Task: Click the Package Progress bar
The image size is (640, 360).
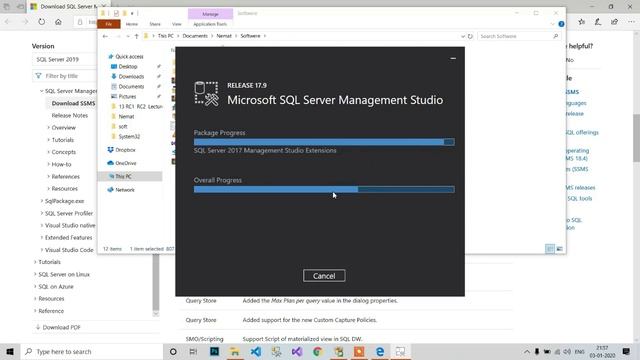Action: (324, 142)
